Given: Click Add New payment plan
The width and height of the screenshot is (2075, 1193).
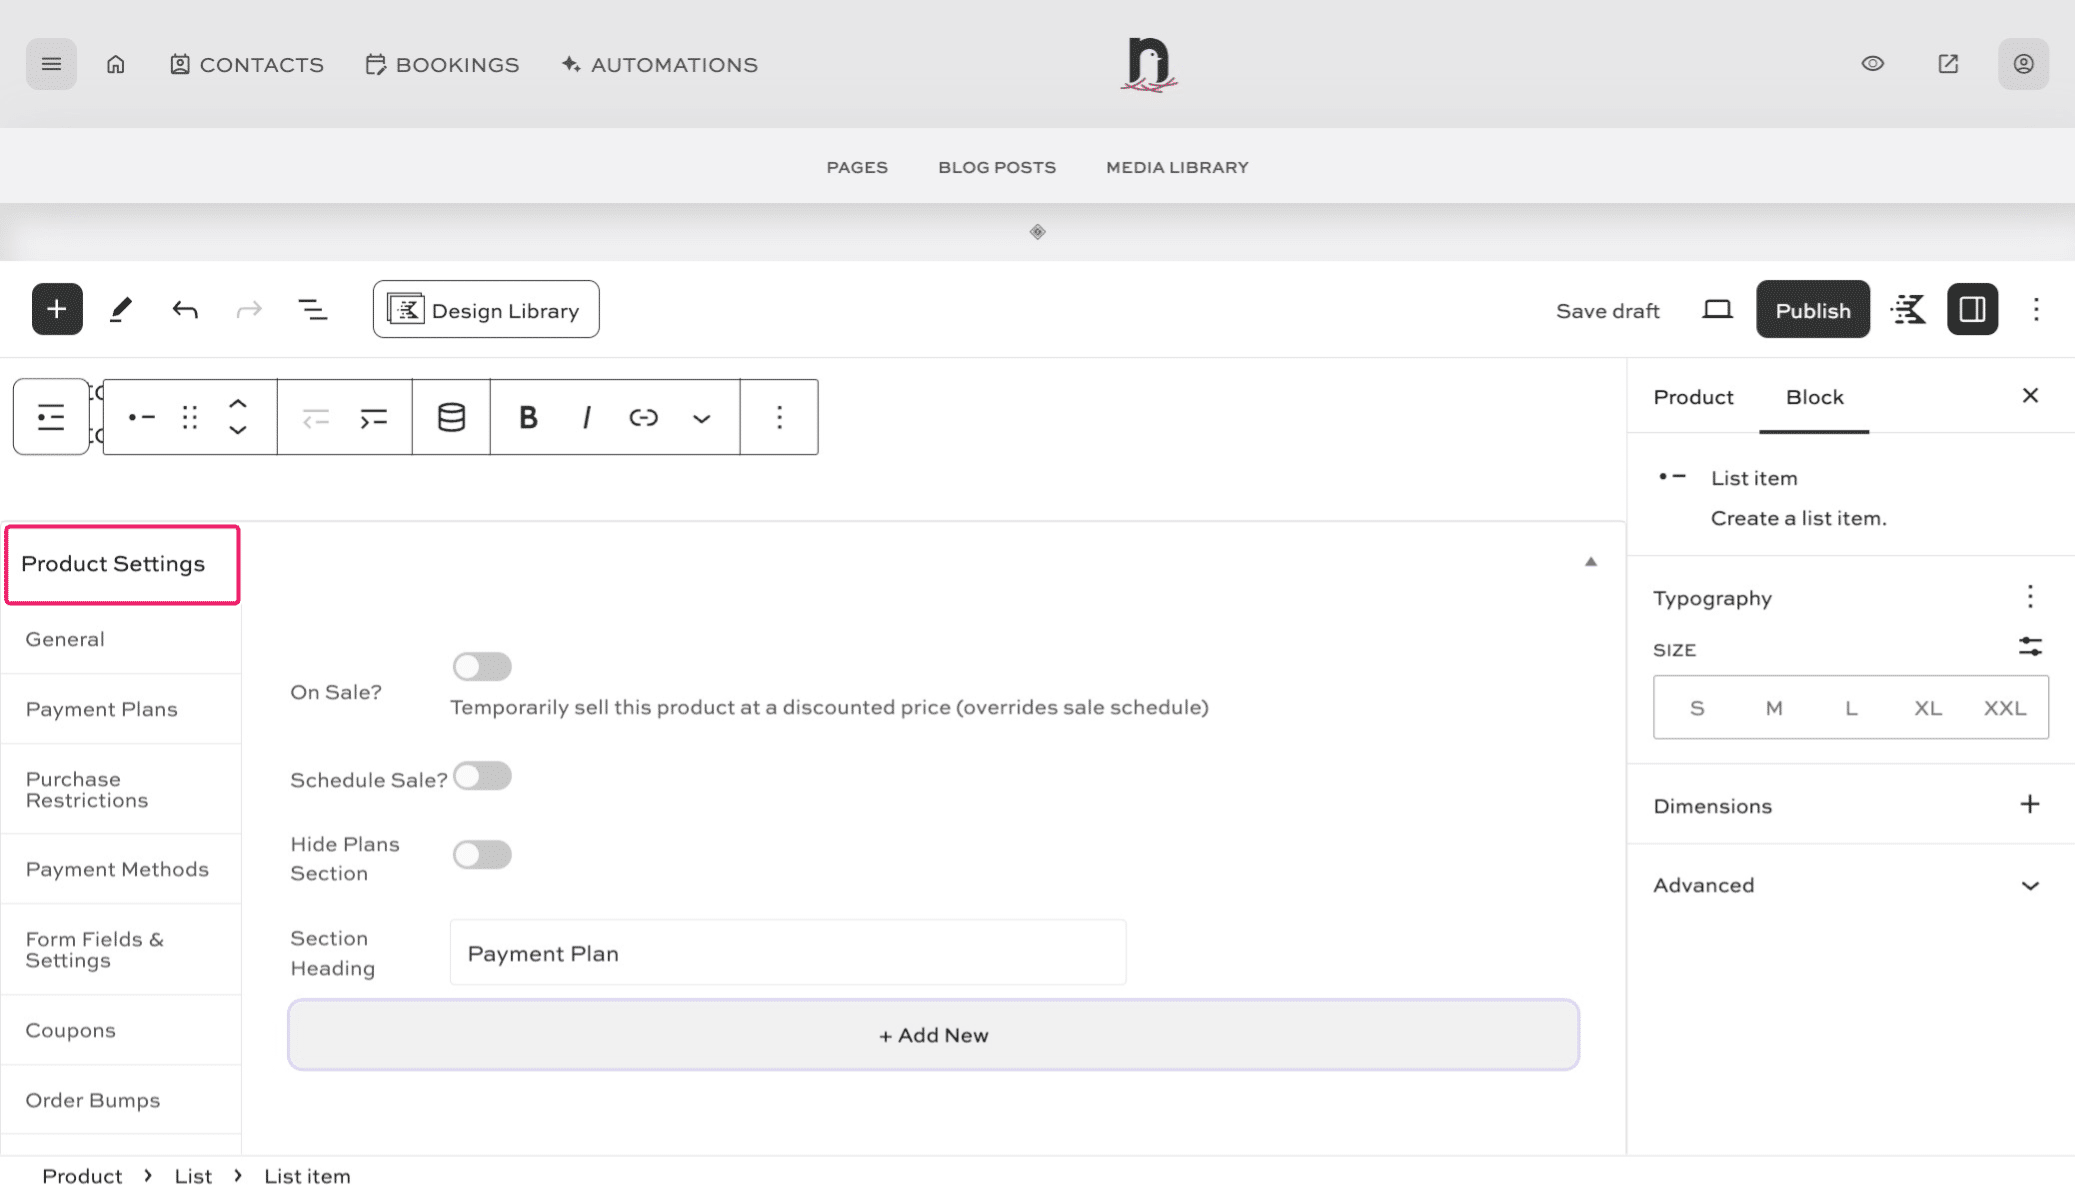Looking at the screenshot, I should pos(932,1035).
